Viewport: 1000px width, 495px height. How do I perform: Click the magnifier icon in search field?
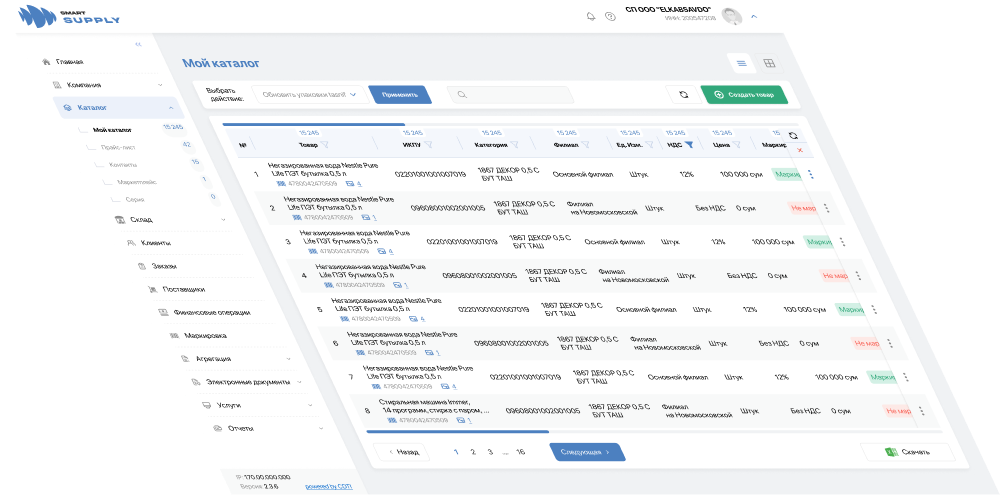[460, 95]
